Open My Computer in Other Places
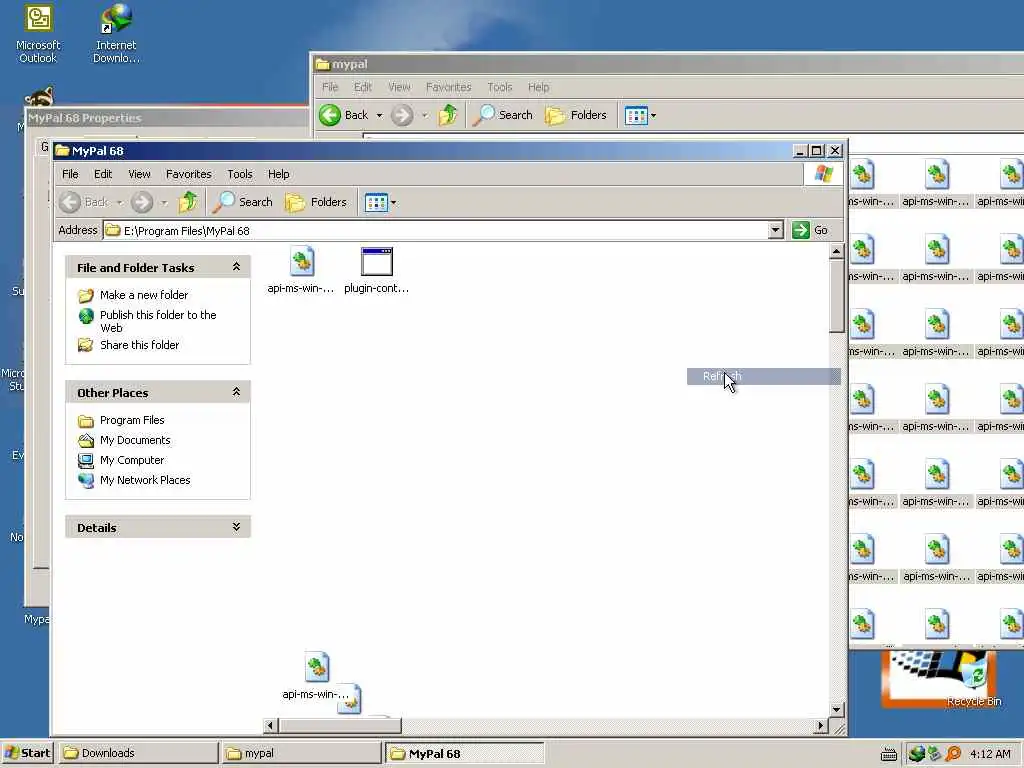The image size is (1024, 768). (x=132, y=460)
